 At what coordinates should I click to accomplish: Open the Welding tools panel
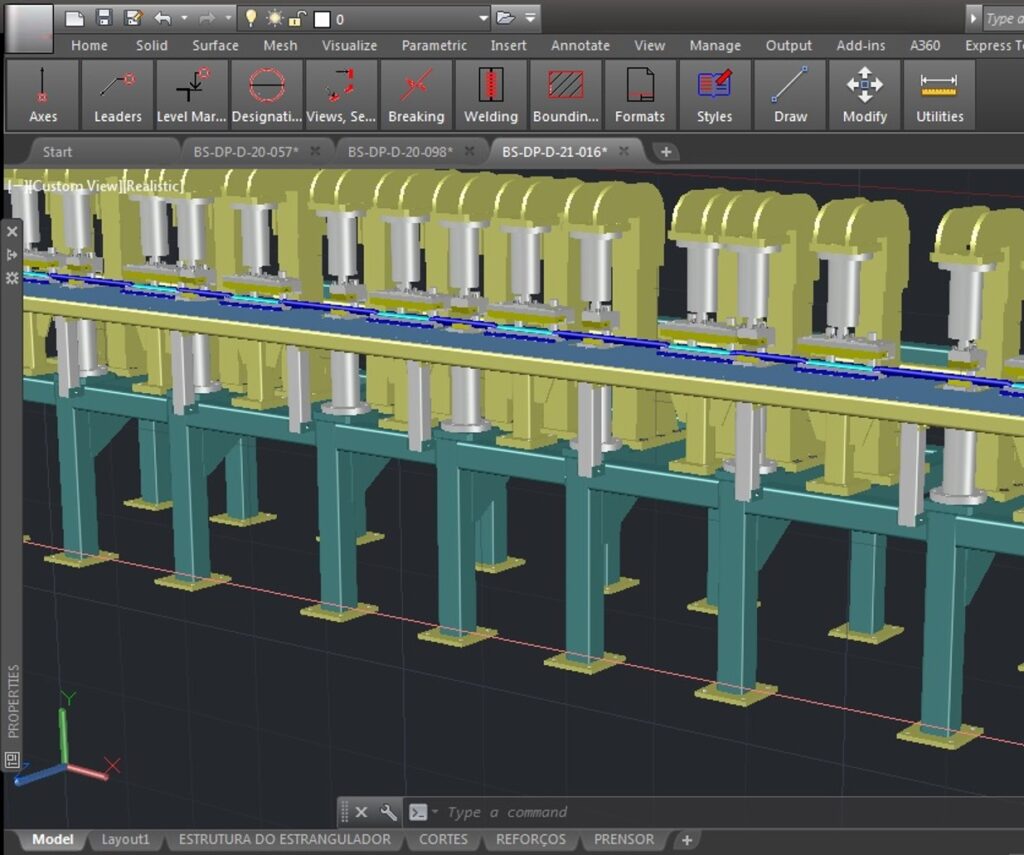point(490,95)
